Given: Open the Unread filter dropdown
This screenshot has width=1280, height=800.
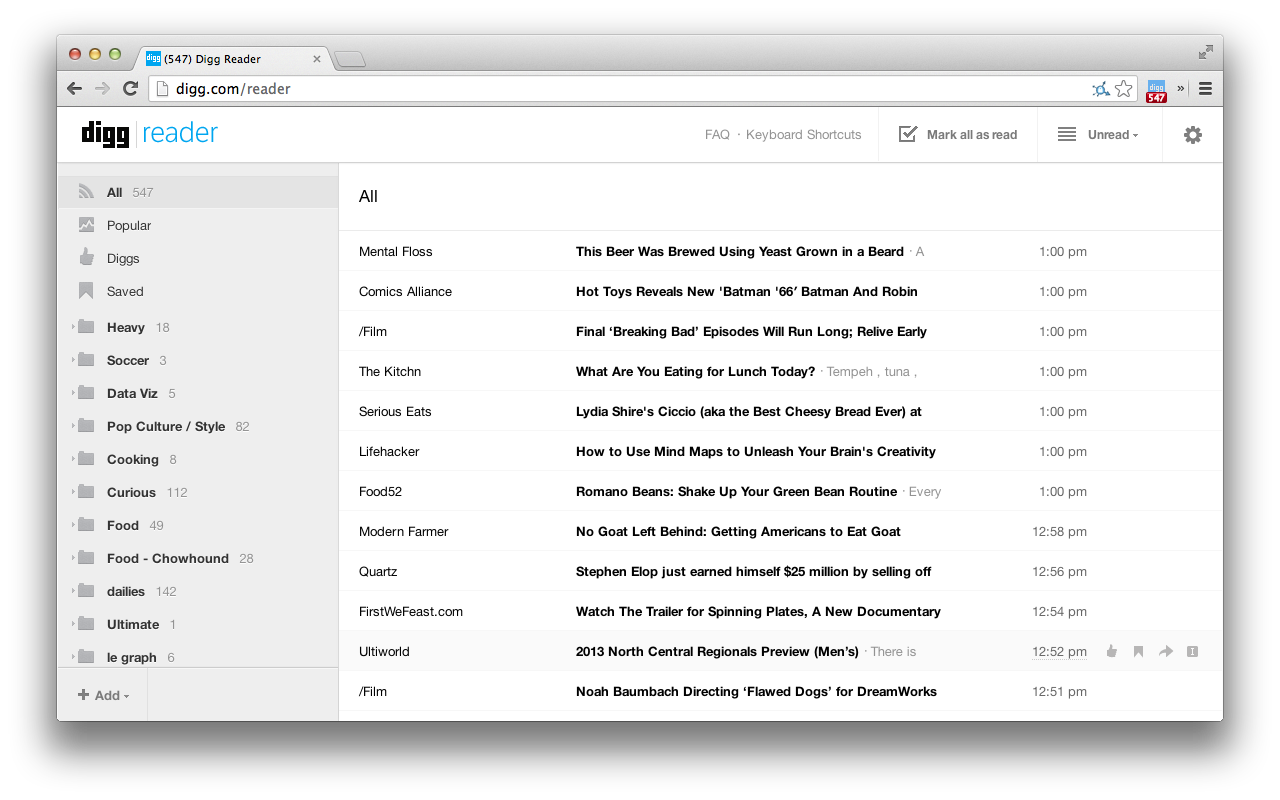Looking at the screenshot, I should (x=1112, y=135).
